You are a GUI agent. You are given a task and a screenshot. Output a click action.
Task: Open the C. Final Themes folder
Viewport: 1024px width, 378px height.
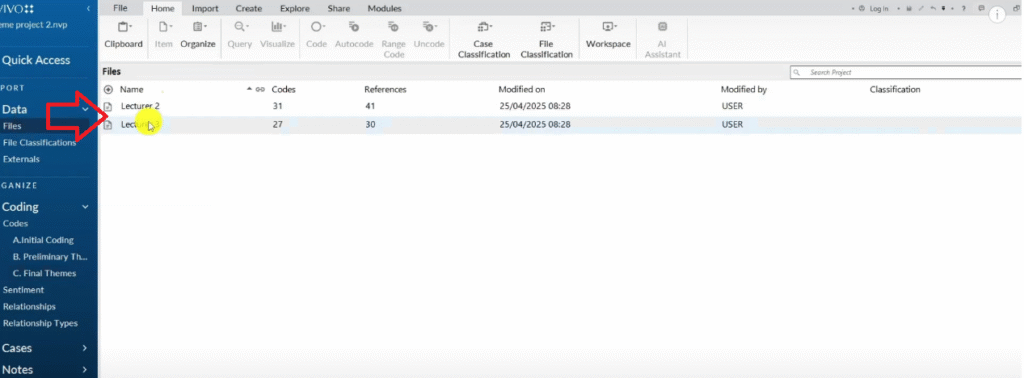[44, 274]
